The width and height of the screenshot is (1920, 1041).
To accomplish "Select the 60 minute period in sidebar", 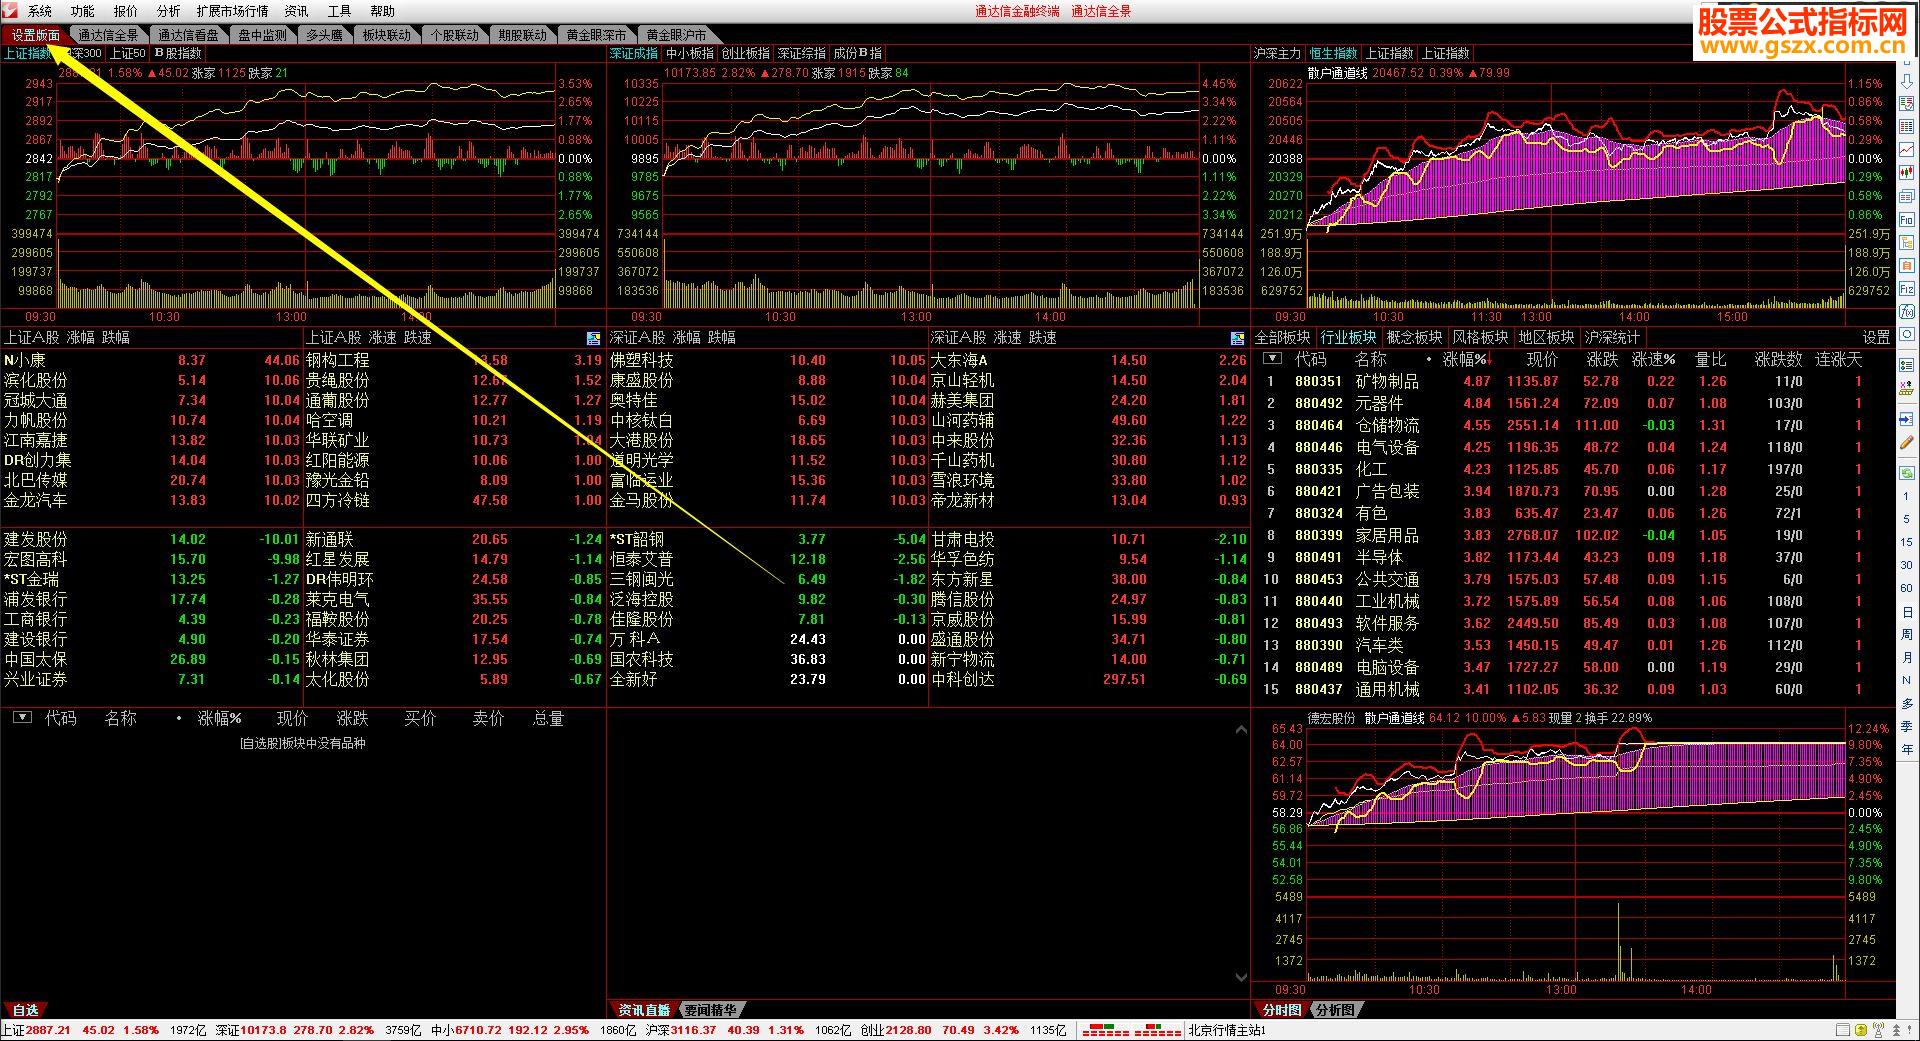I will point(1906,588).
